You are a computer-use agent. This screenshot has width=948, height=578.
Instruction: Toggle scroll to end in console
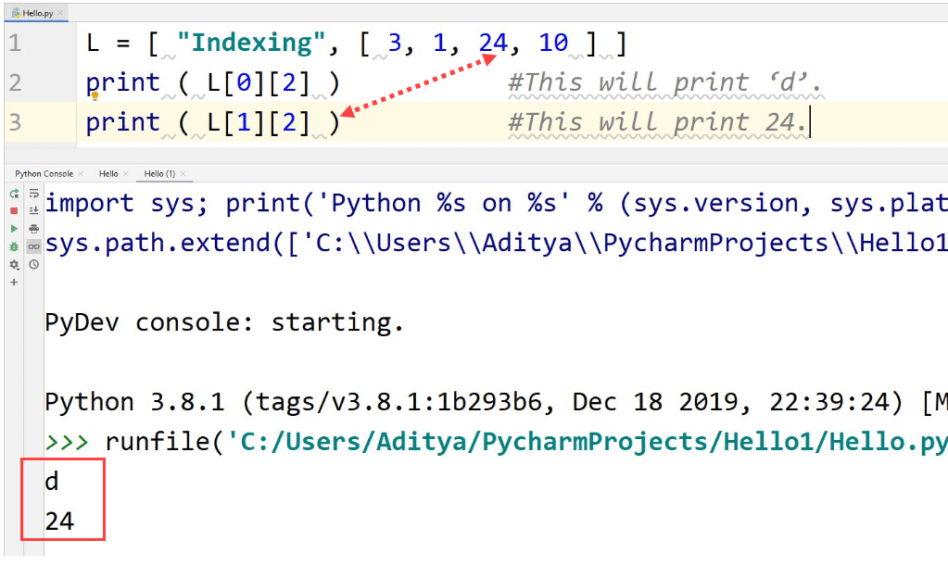(x=33, y=210)
